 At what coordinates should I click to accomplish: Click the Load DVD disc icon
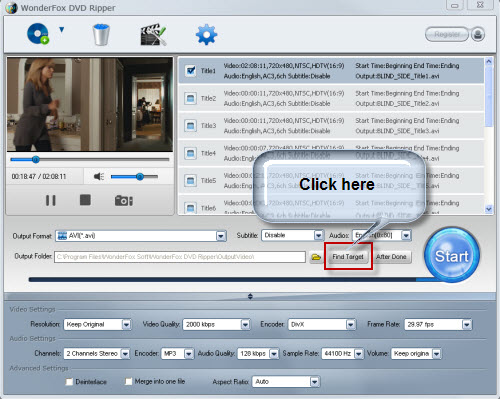(x=38, y=34)
